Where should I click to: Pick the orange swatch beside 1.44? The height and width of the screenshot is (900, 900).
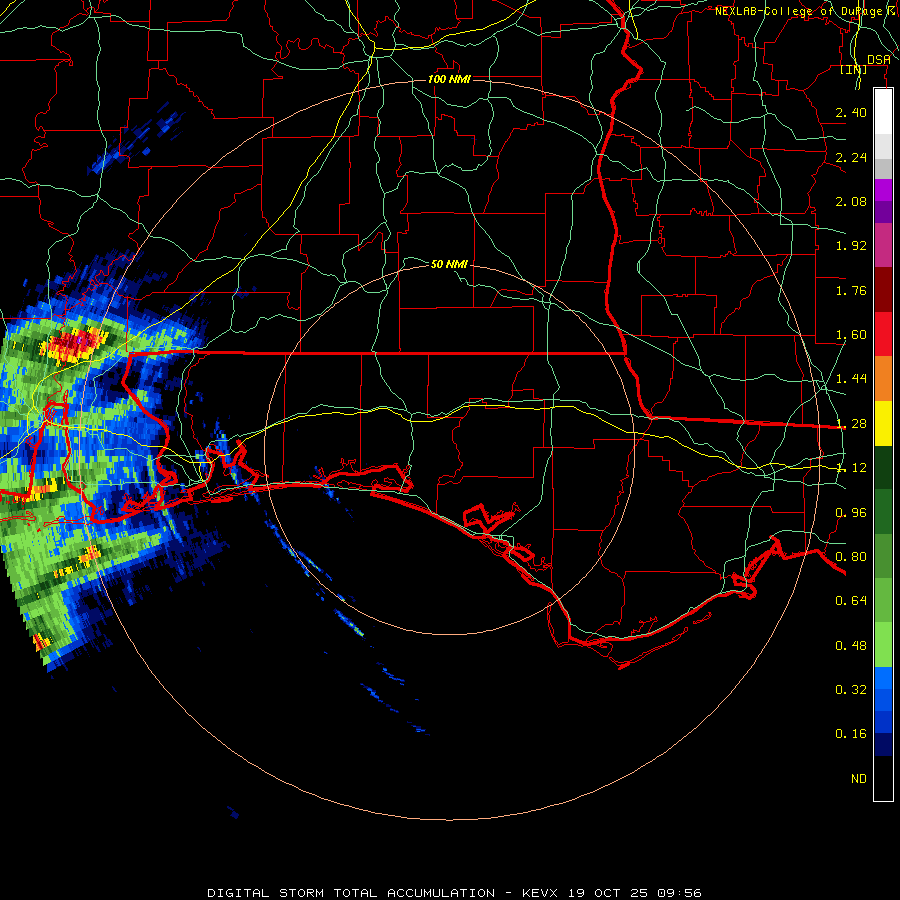coord(883,379)
